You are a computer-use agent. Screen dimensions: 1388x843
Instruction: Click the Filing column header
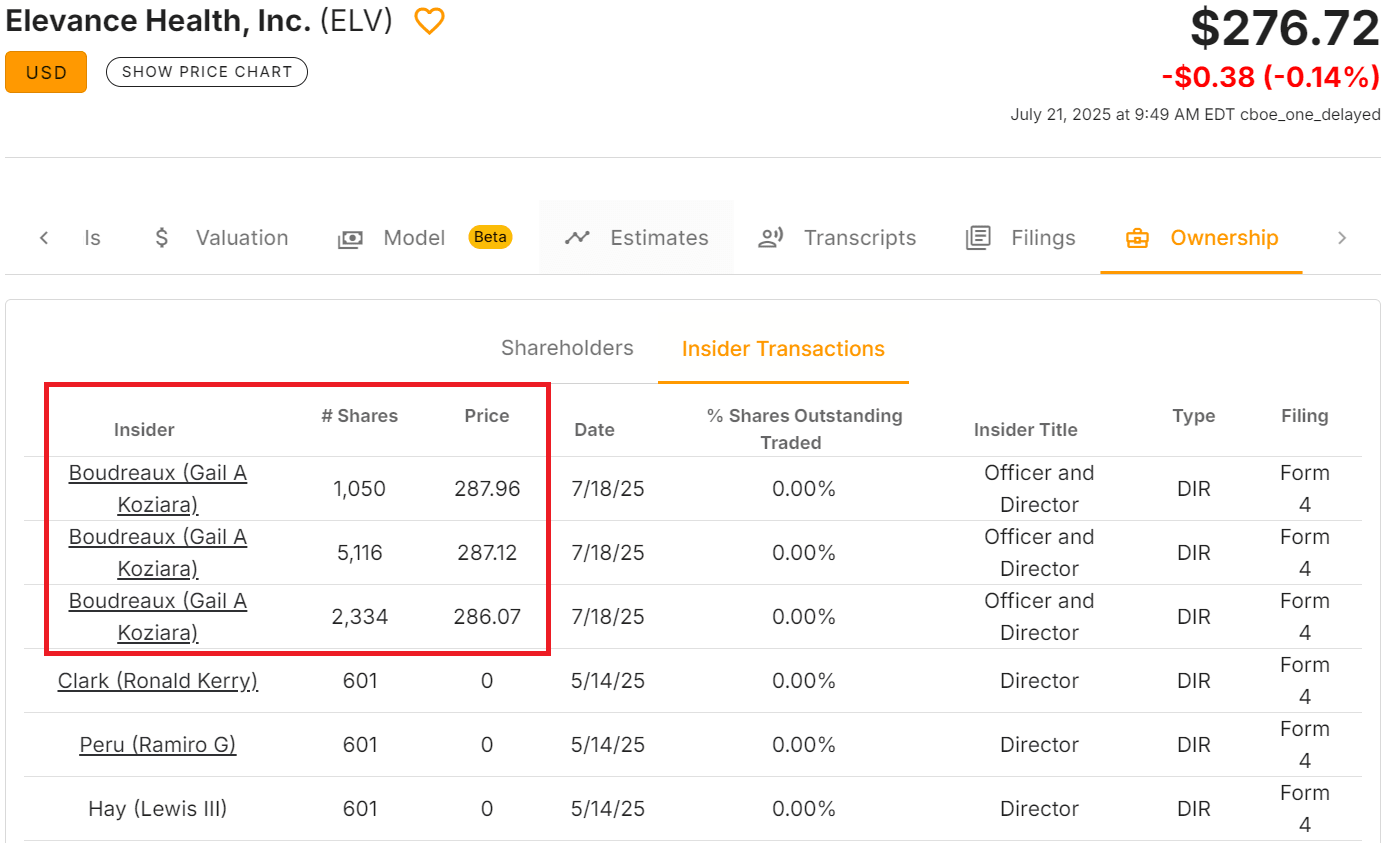[1305, 416]
